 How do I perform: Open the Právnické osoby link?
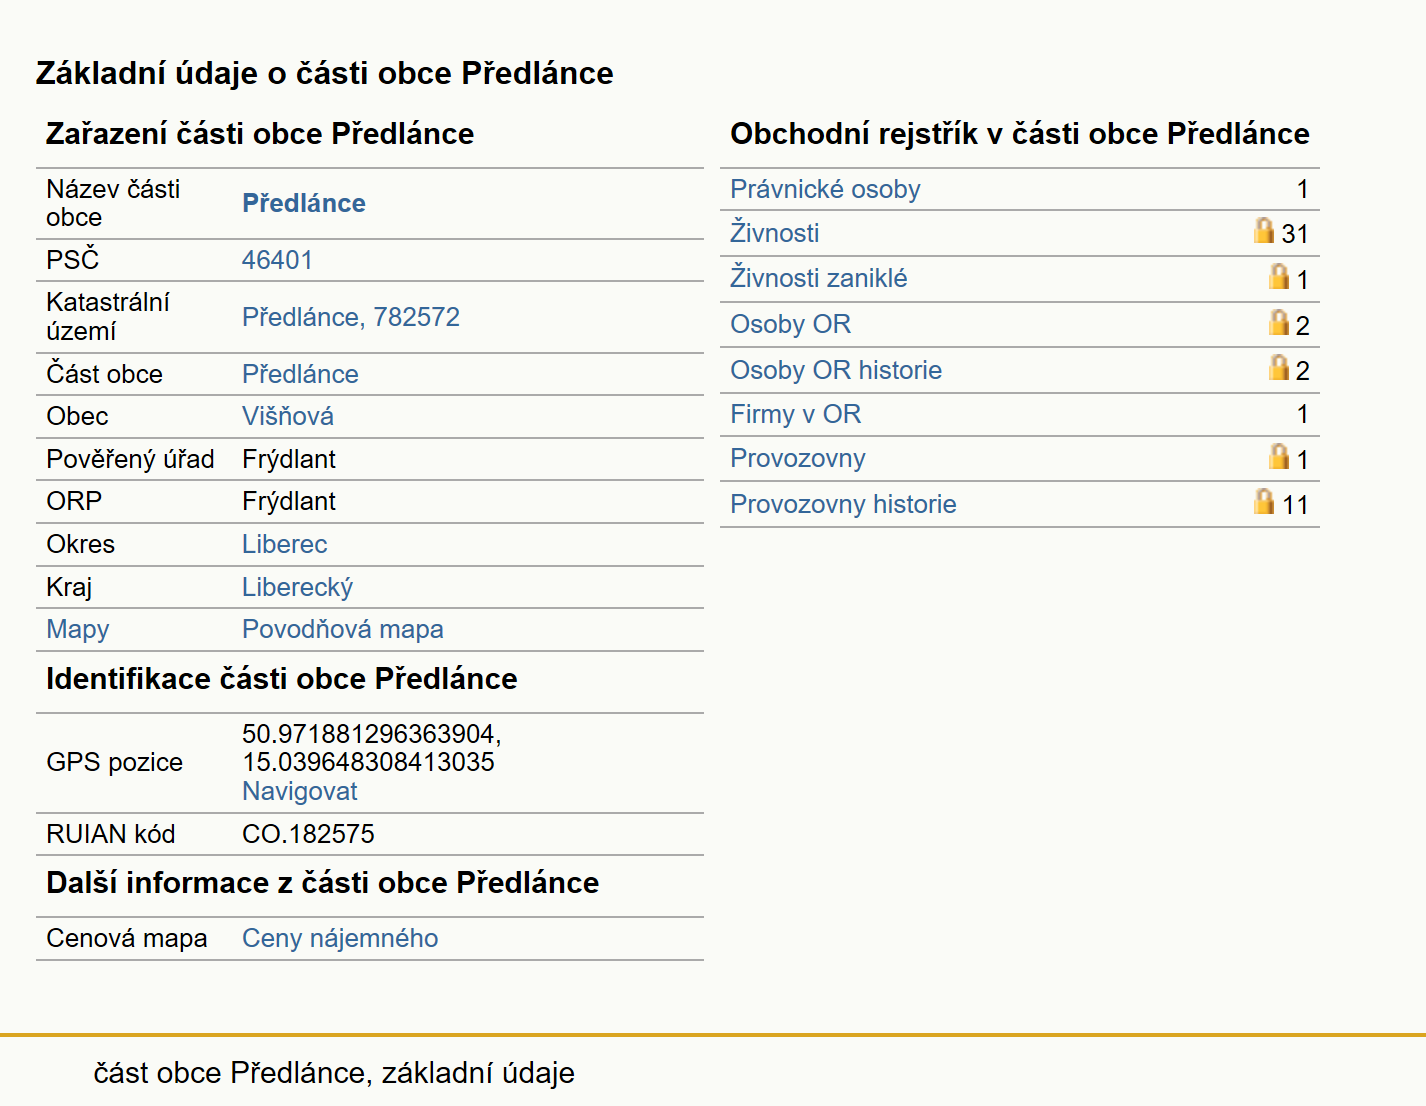click(825, 189)
